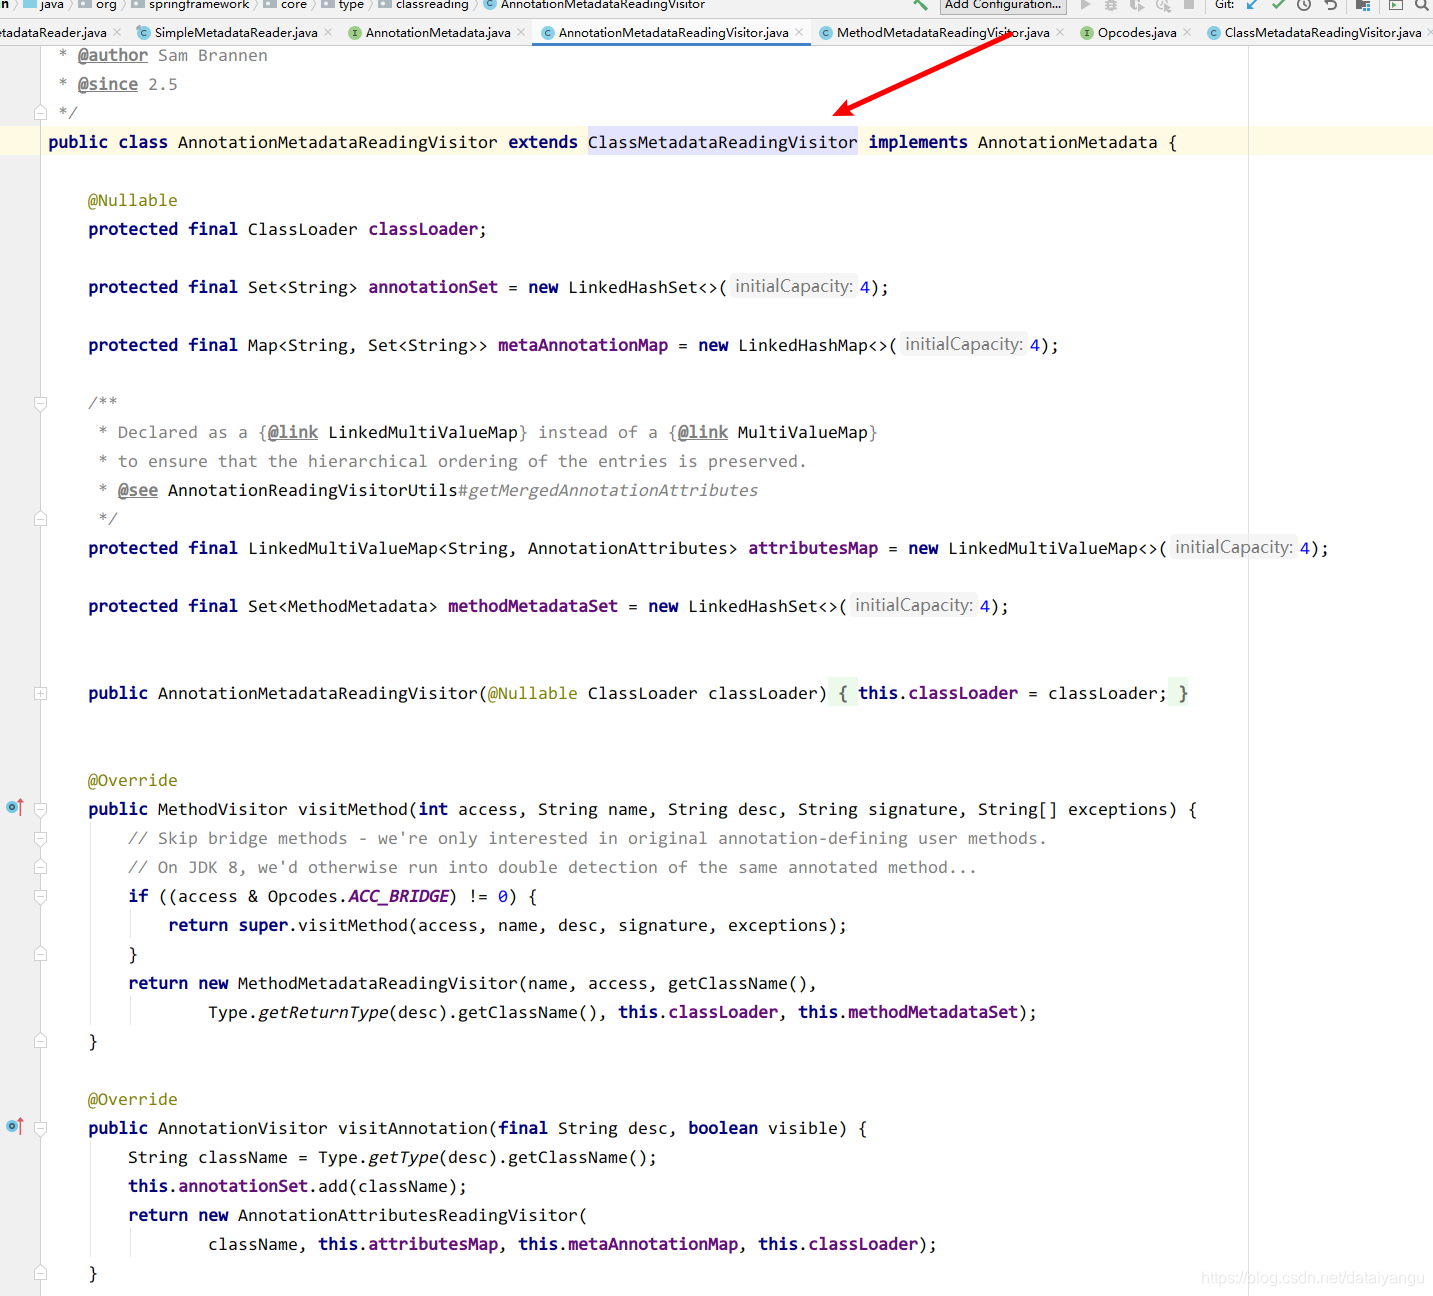
Task: Switch to SimpleMetadataReader.java tab
Action: click(x=236, y=33)
